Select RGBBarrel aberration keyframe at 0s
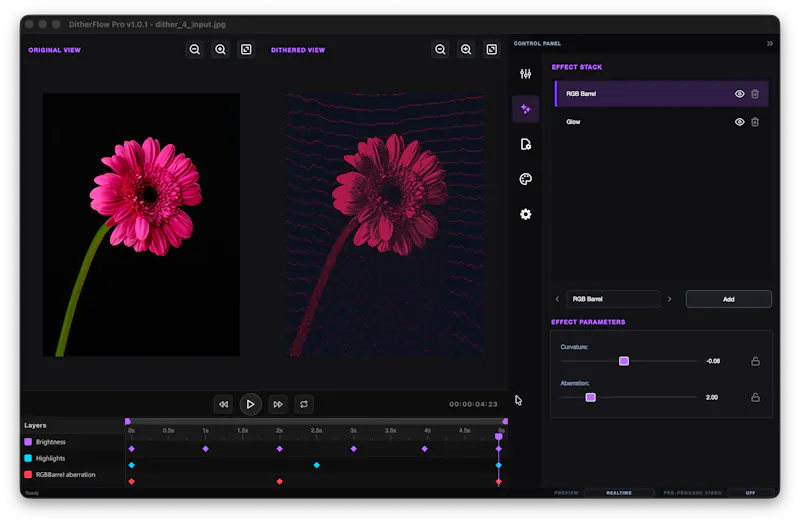This screenshot has height=523, width=800. 132,482
